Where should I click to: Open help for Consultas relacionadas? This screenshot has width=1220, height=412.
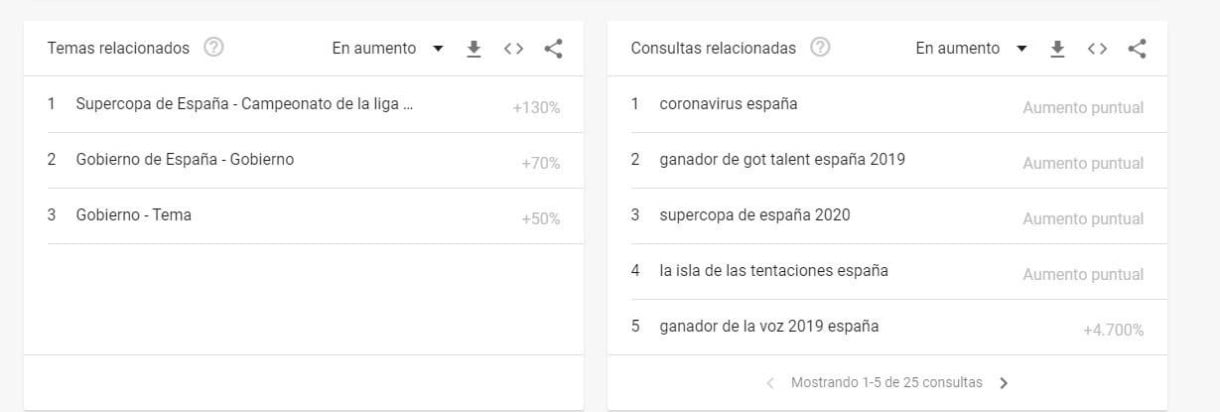click(x=820, y=49)
